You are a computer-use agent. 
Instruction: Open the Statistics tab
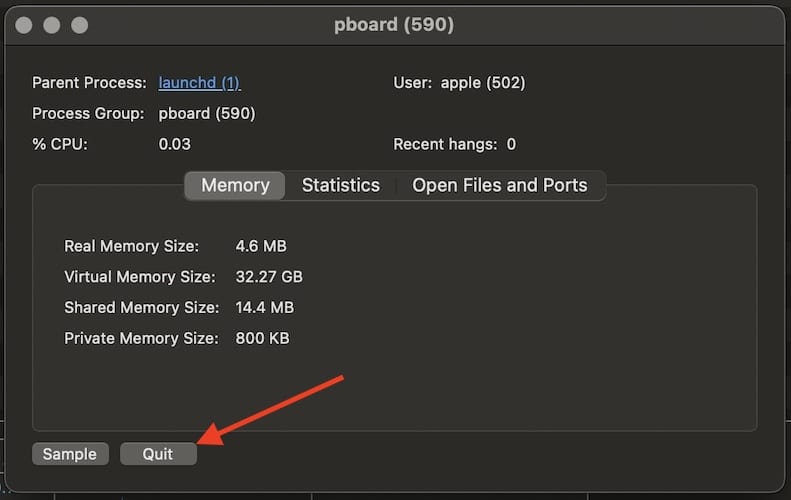pos(340,185)
